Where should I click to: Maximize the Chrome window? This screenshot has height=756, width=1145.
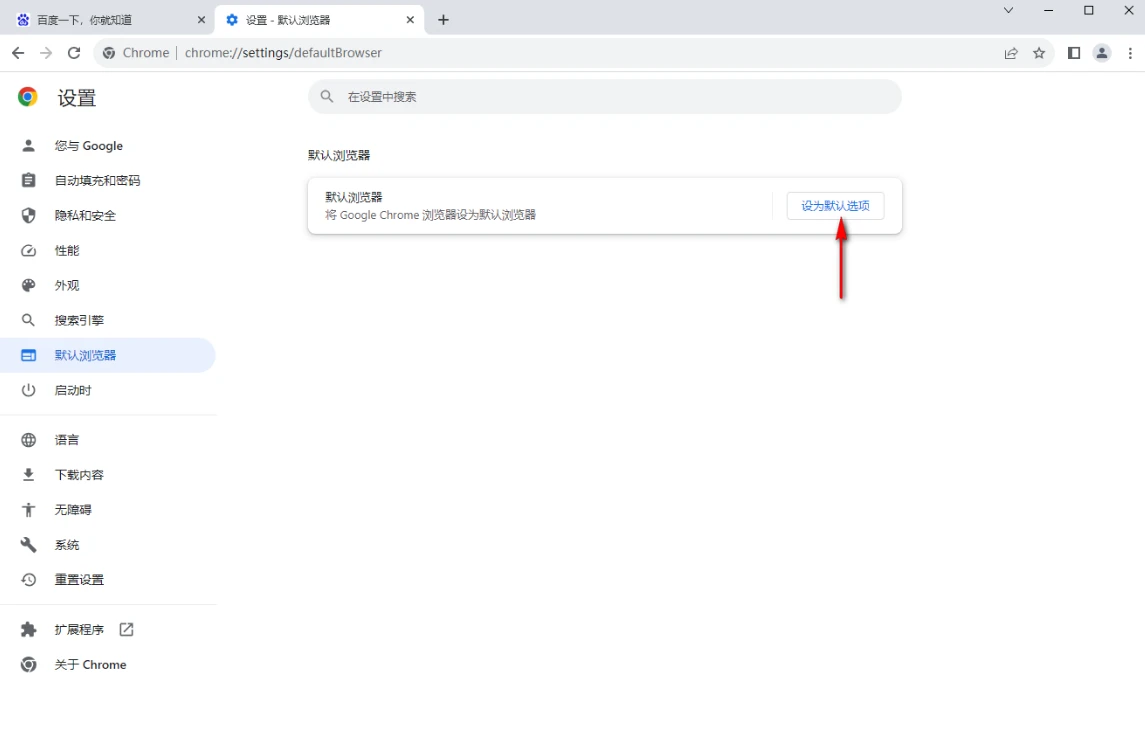click(1089, 10)
